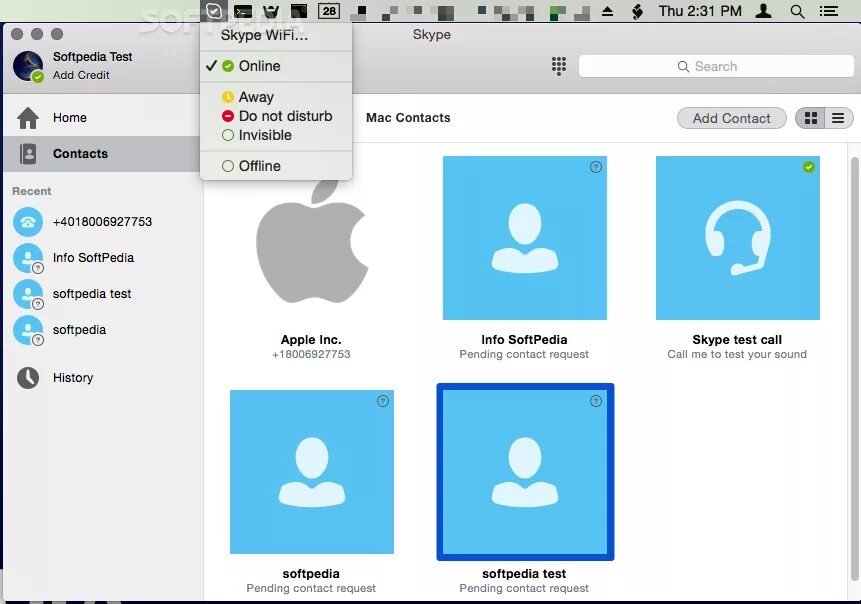This screenshot has height=604, width=861.
Task: Set status to Away
Action: (276, 97)
